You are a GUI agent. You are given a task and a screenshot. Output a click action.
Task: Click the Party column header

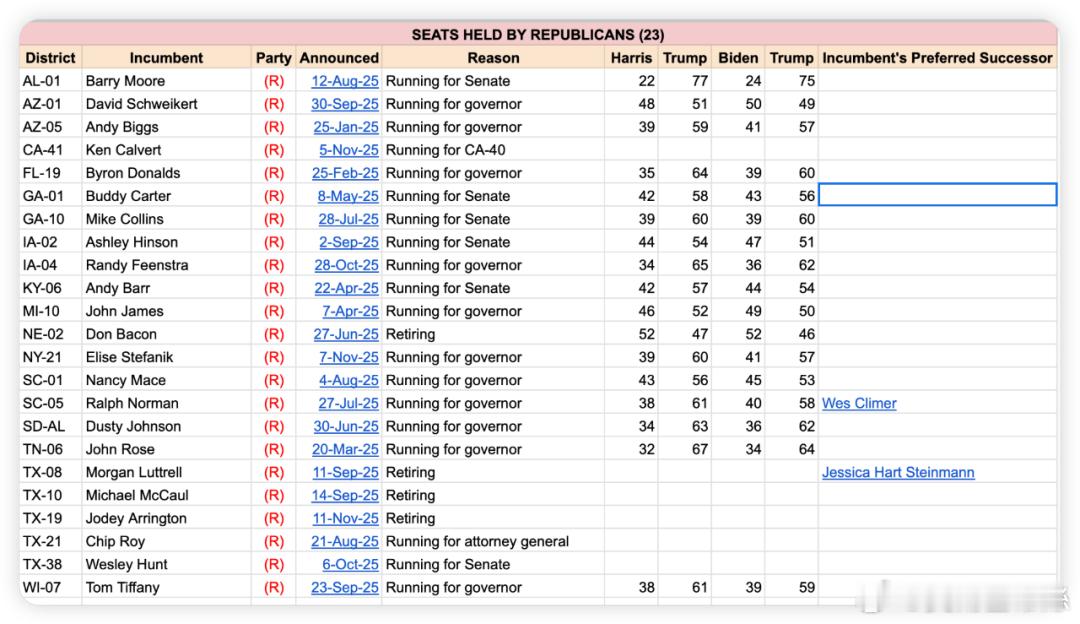(x=273, y=58)
